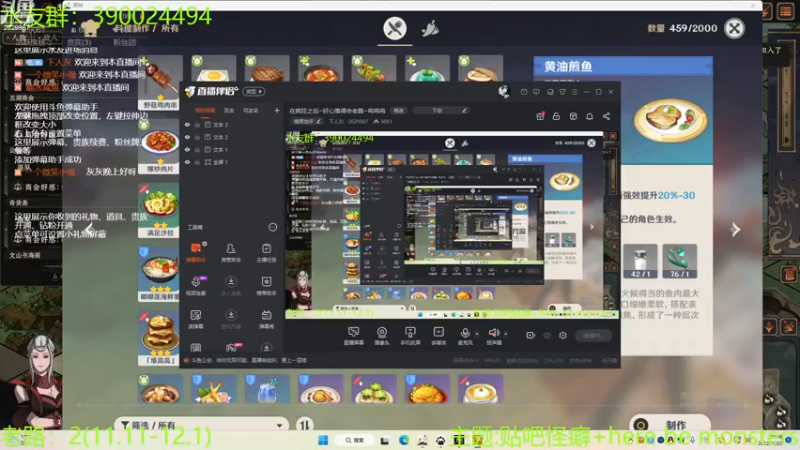Switch to the second scene tab in streaming app
Image resolution: width=800 pixels, height=450 pixels.
pyautogui.click(x=229, y=110)
